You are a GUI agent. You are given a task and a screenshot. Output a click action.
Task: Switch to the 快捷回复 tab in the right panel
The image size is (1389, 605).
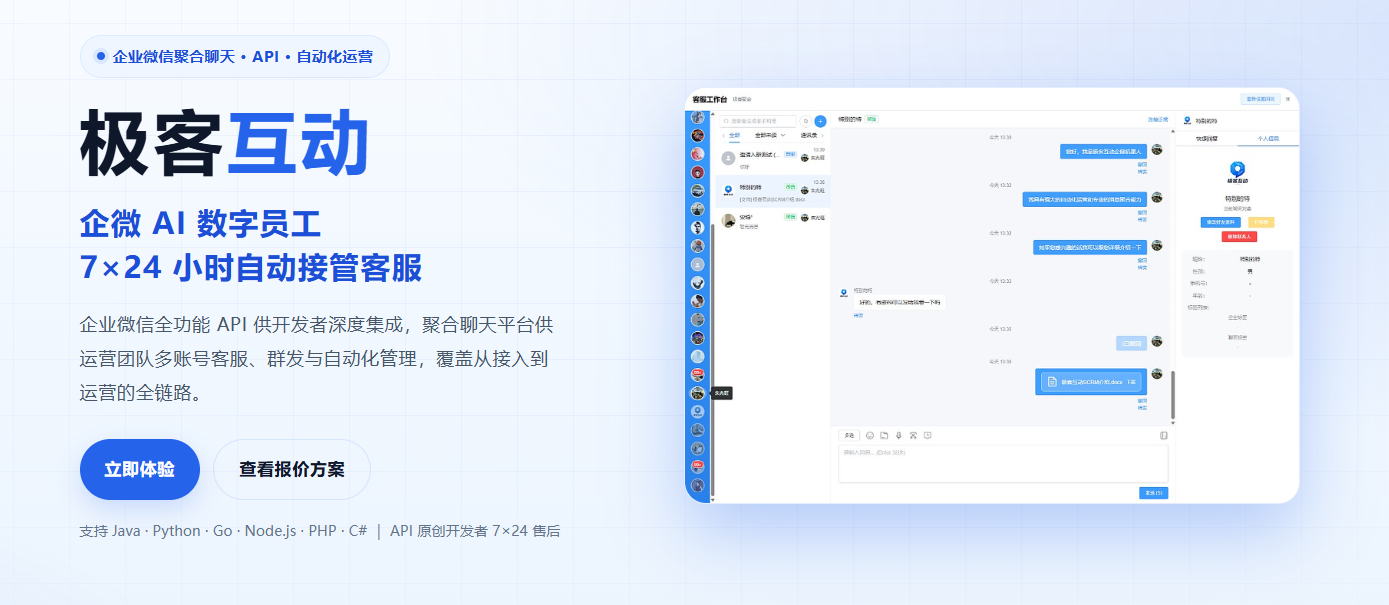pyautogui.click(x=1206, y=139)
